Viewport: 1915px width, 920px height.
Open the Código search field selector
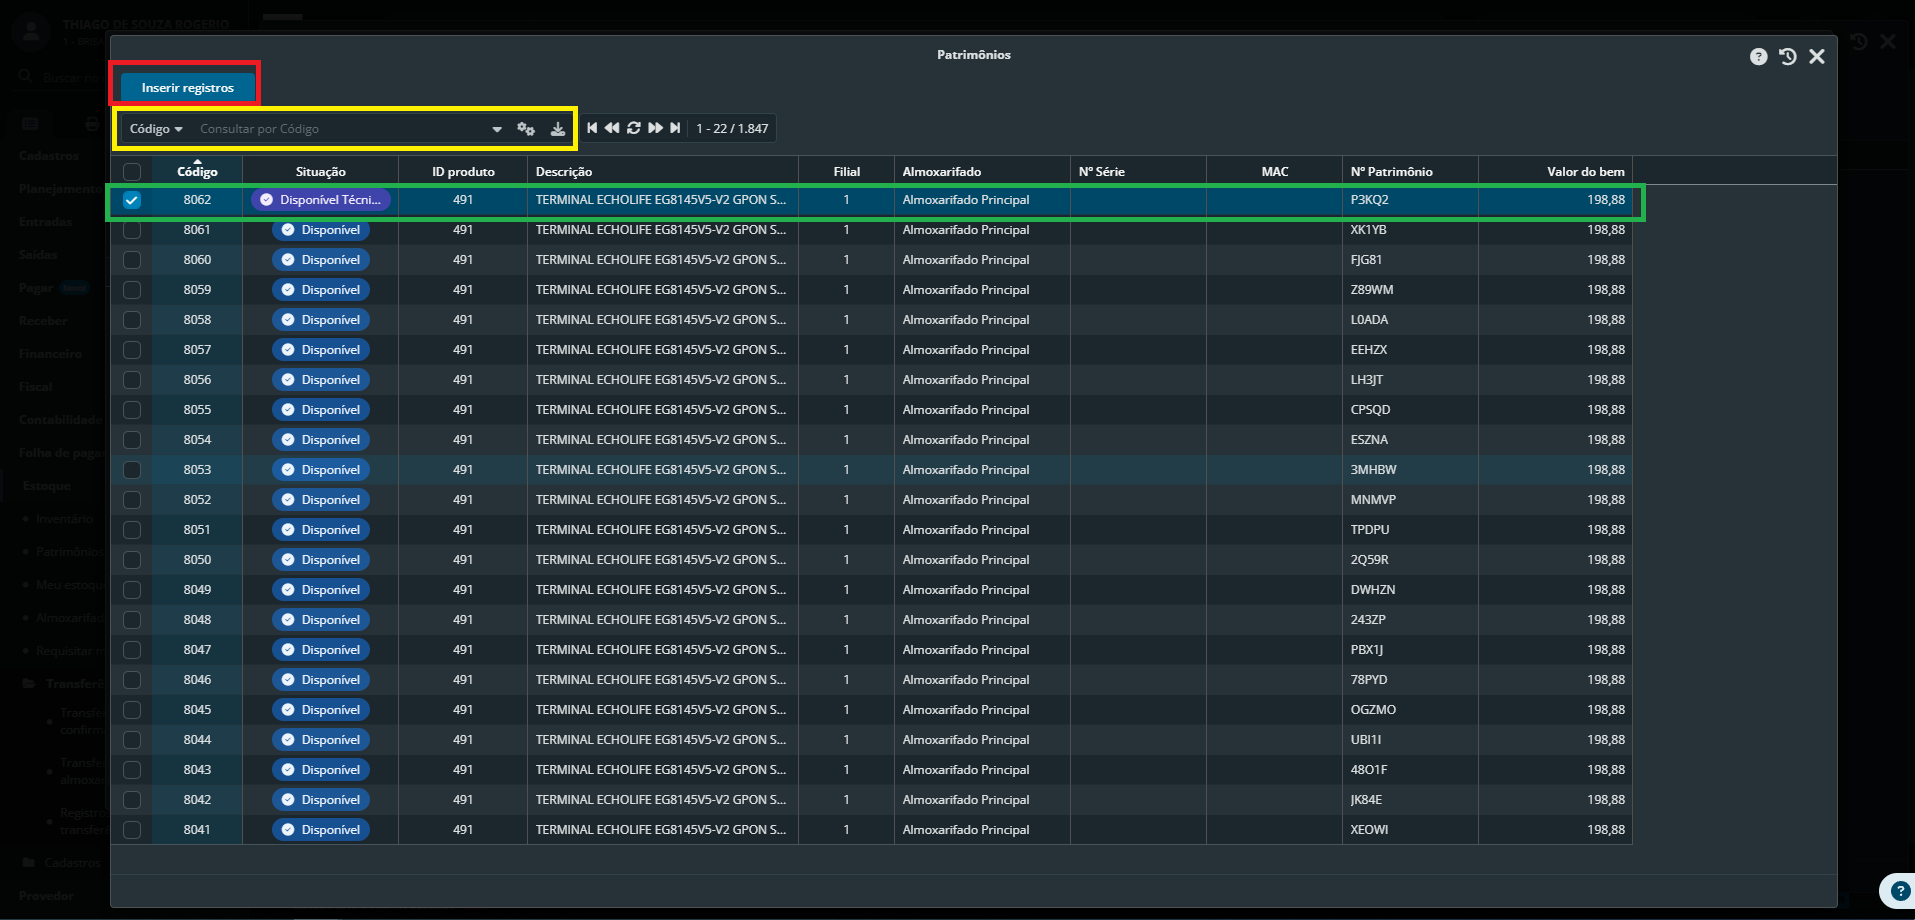[156, 129]
